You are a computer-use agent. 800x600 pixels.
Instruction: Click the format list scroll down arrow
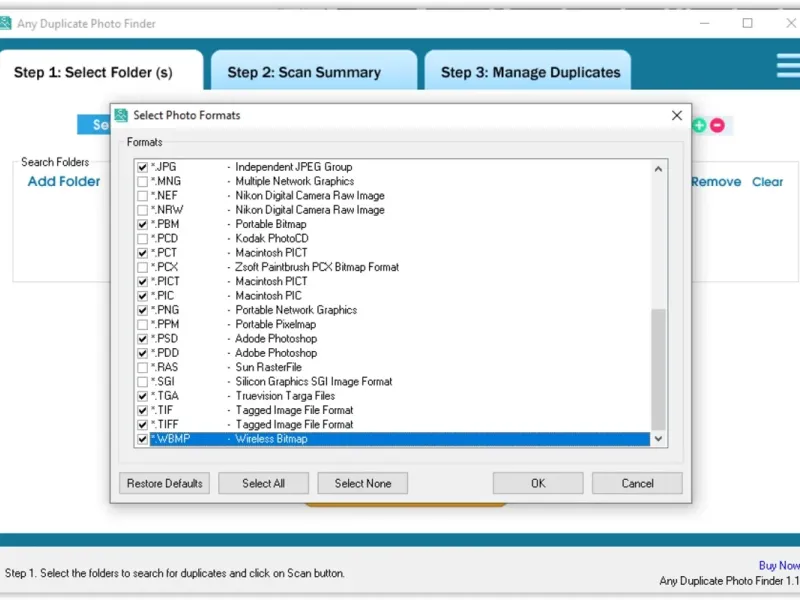click(658, 439)
